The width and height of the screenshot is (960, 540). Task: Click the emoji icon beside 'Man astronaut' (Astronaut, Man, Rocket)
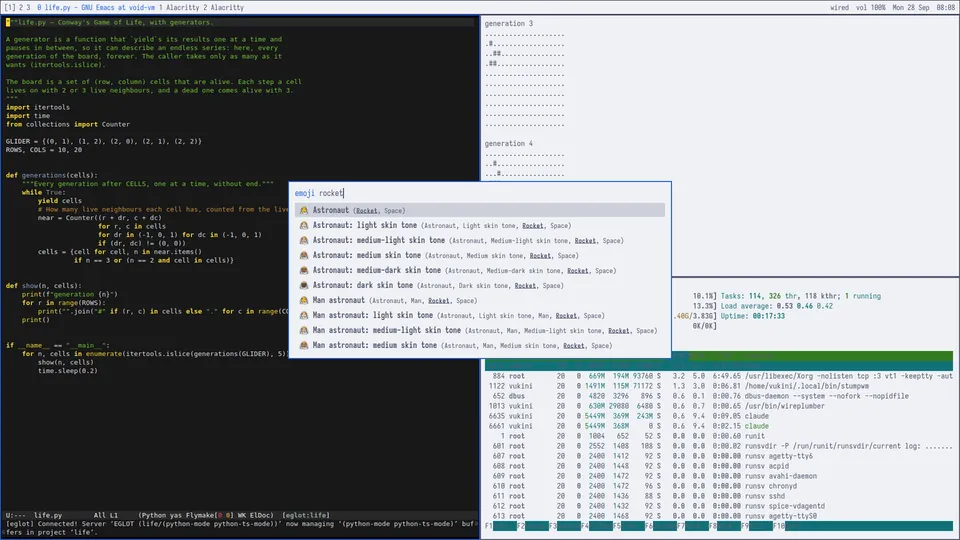[x=304, y=301]
